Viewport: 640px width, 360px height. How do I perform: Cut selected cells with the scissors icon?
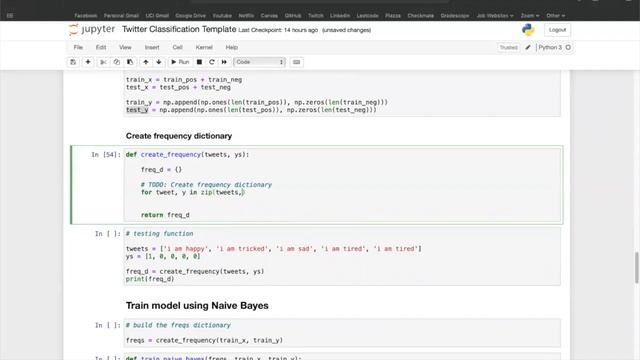coord(103,62)
